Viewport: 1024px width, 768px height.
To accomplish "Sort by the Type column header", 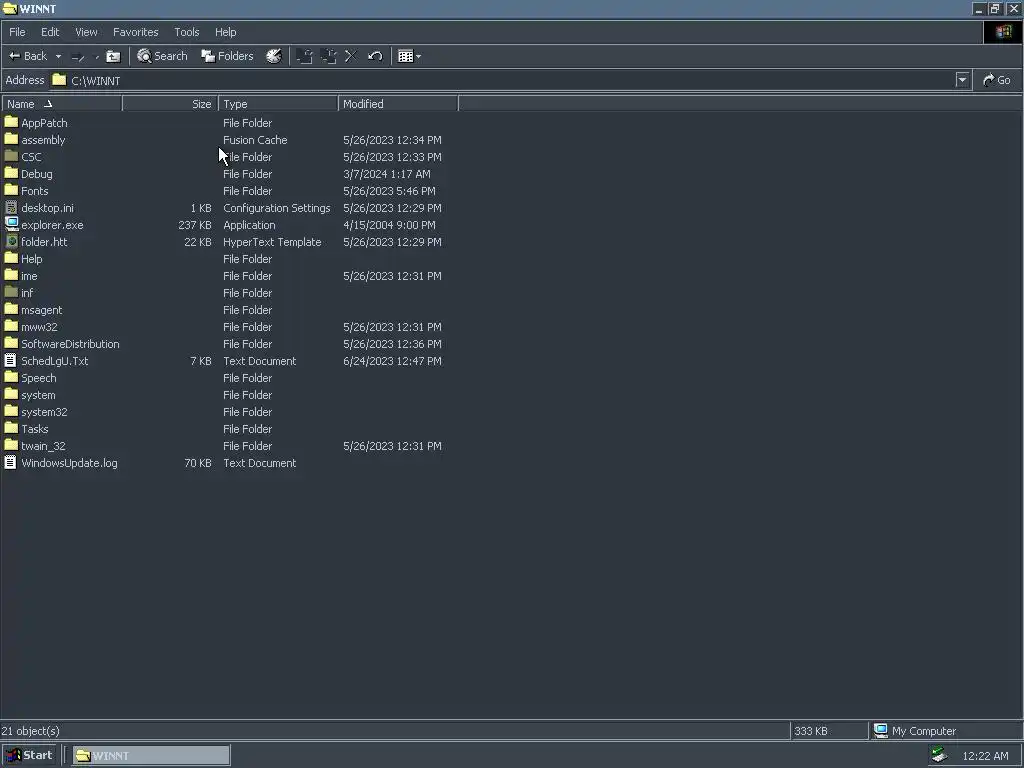I will (278, 104).
